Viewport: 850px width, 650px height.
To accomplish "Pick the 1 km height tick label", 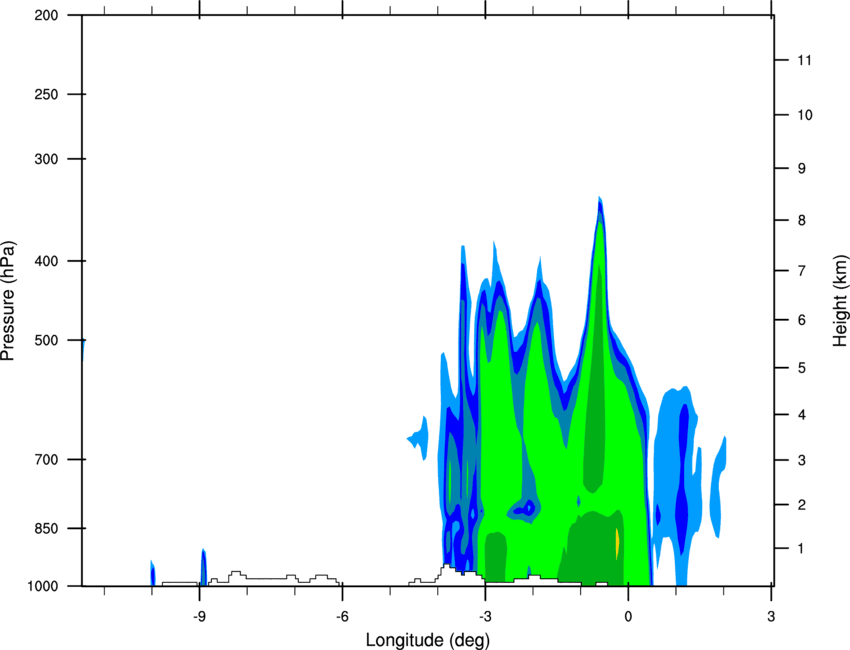I will pyautogui.click(x=801, y=549).
